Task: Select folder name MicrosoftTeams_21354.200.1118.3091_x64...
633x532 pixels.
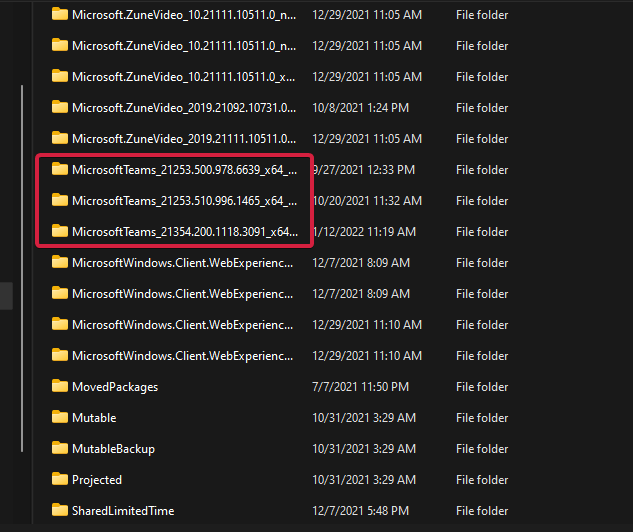Action: click(x=185, y=232)
